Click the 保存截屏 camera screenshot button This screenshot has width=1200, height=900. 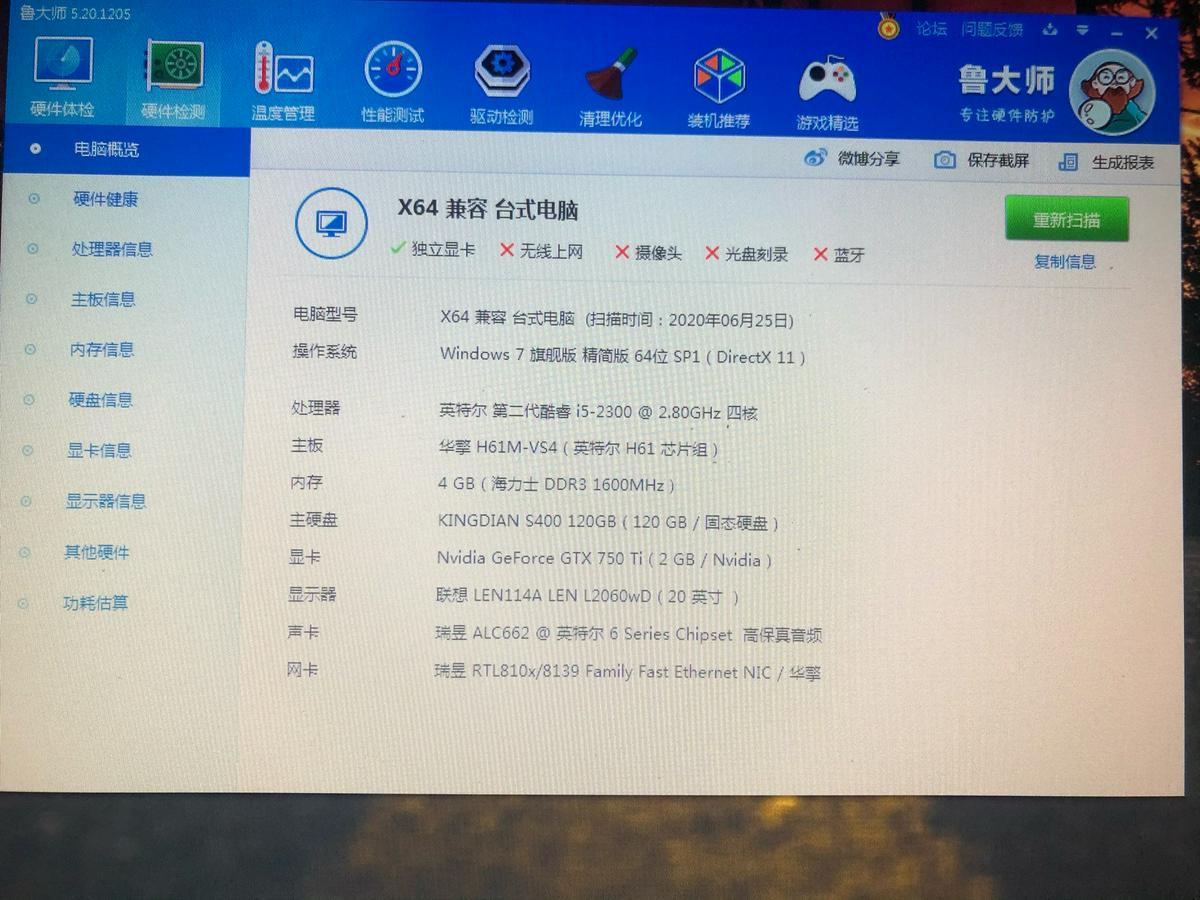[x=981, y=160]
